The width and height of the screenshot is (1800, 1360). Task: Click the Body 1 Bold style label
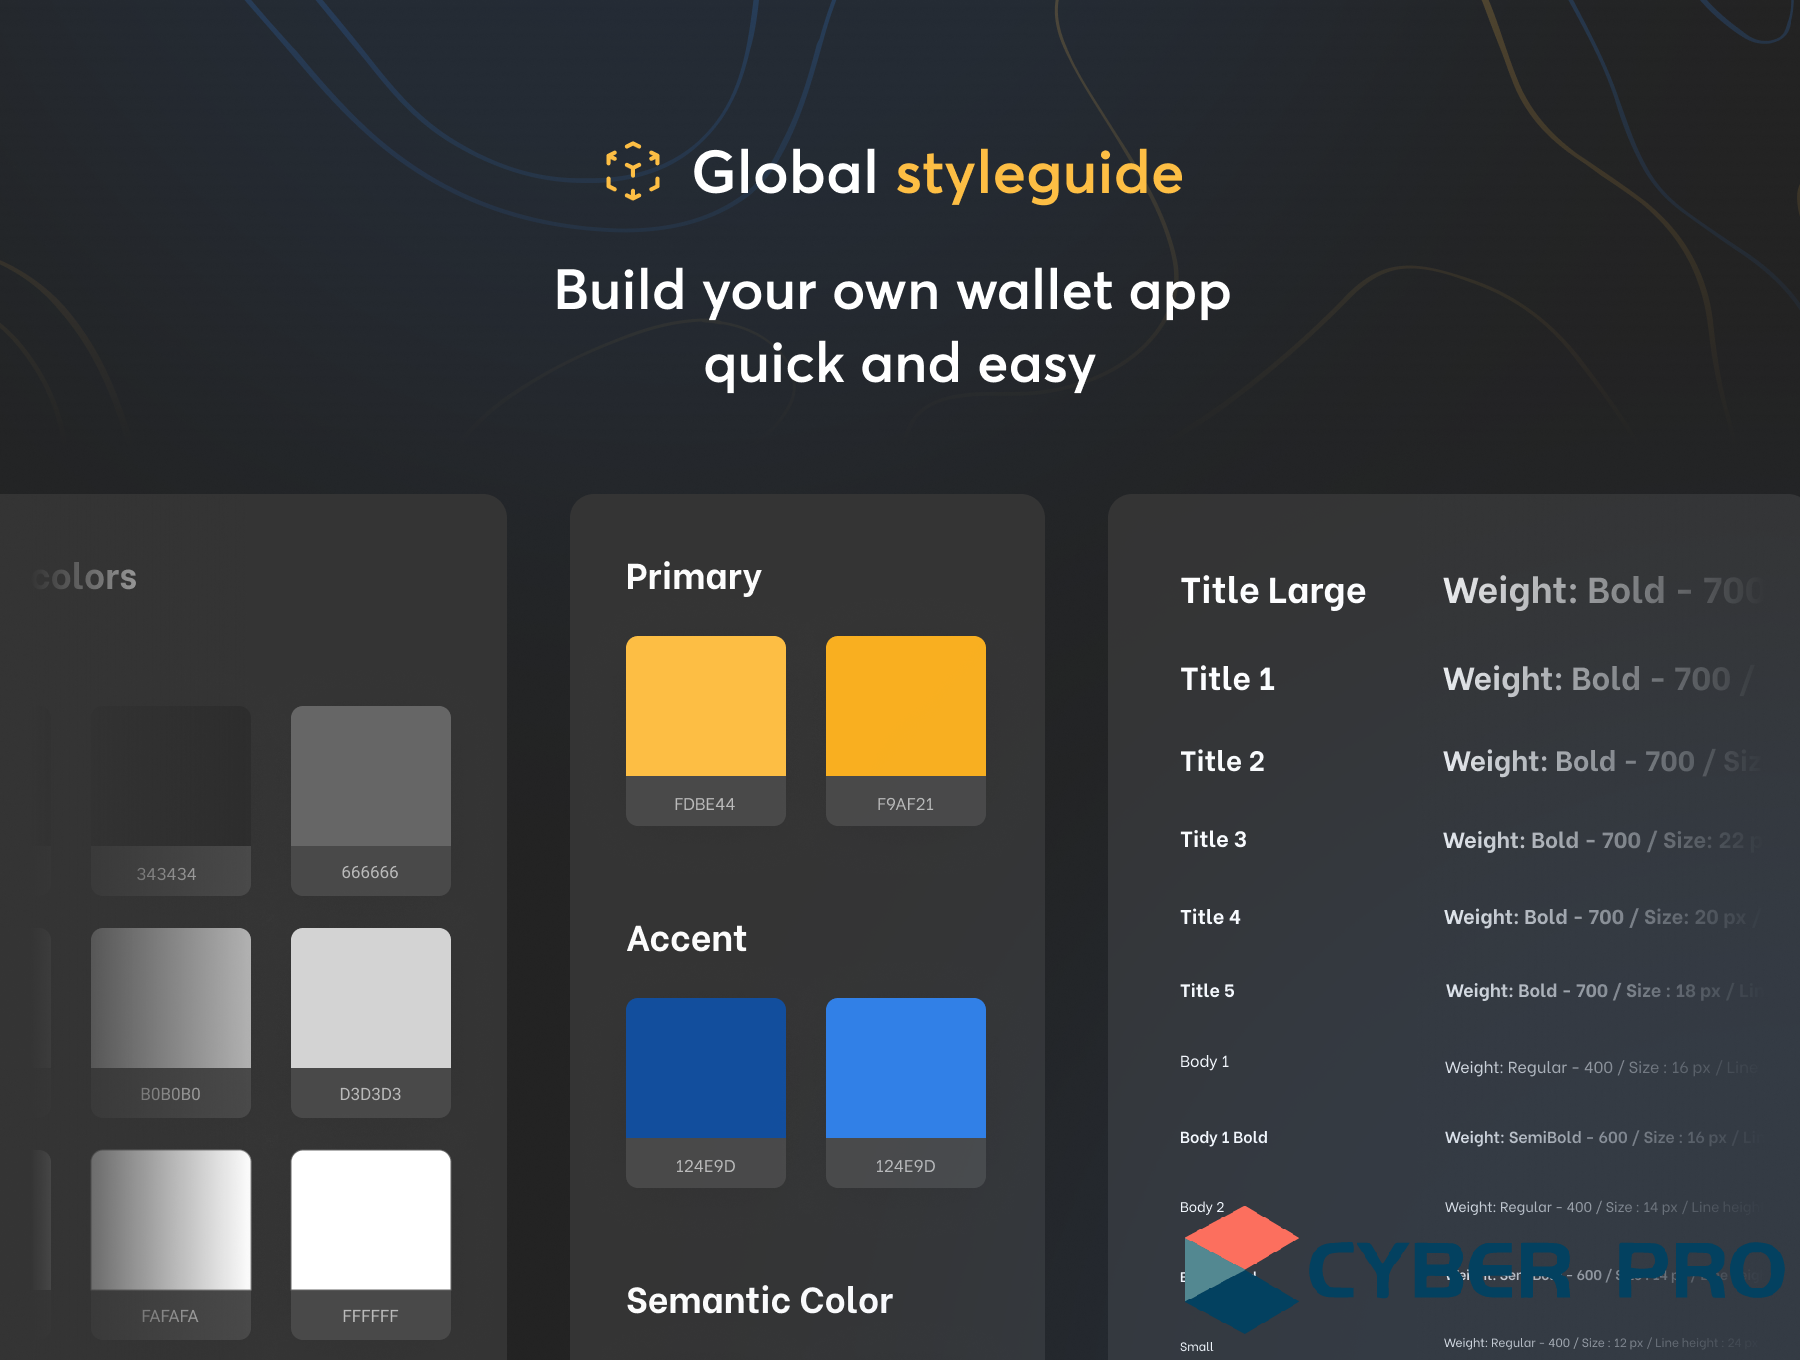[1223, 1137]
